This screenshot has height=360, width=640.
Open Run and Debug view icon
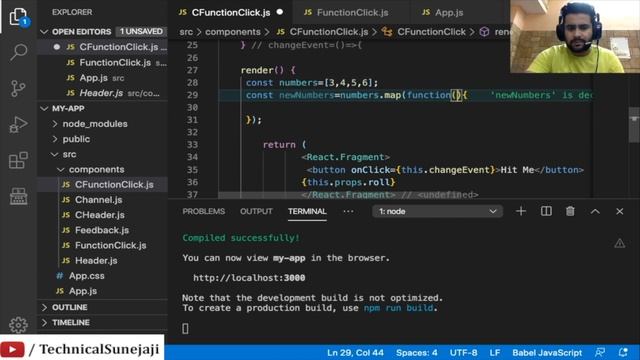[18, 124]
